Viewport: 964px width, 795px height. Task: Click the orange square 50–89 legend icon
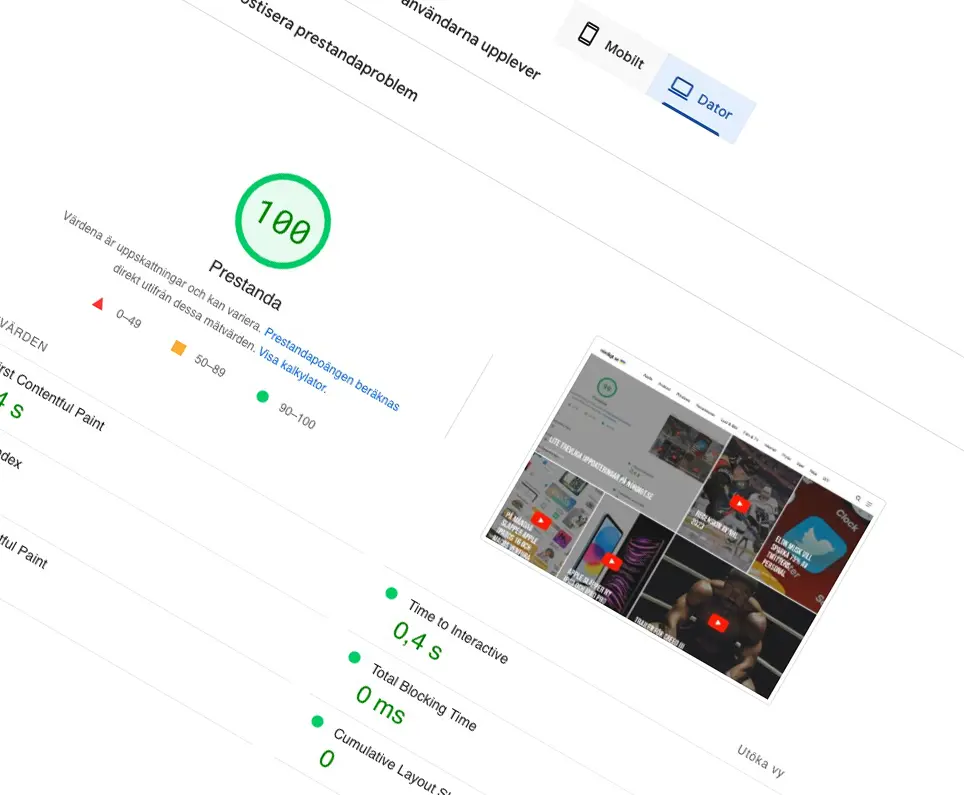coord(179,348)
